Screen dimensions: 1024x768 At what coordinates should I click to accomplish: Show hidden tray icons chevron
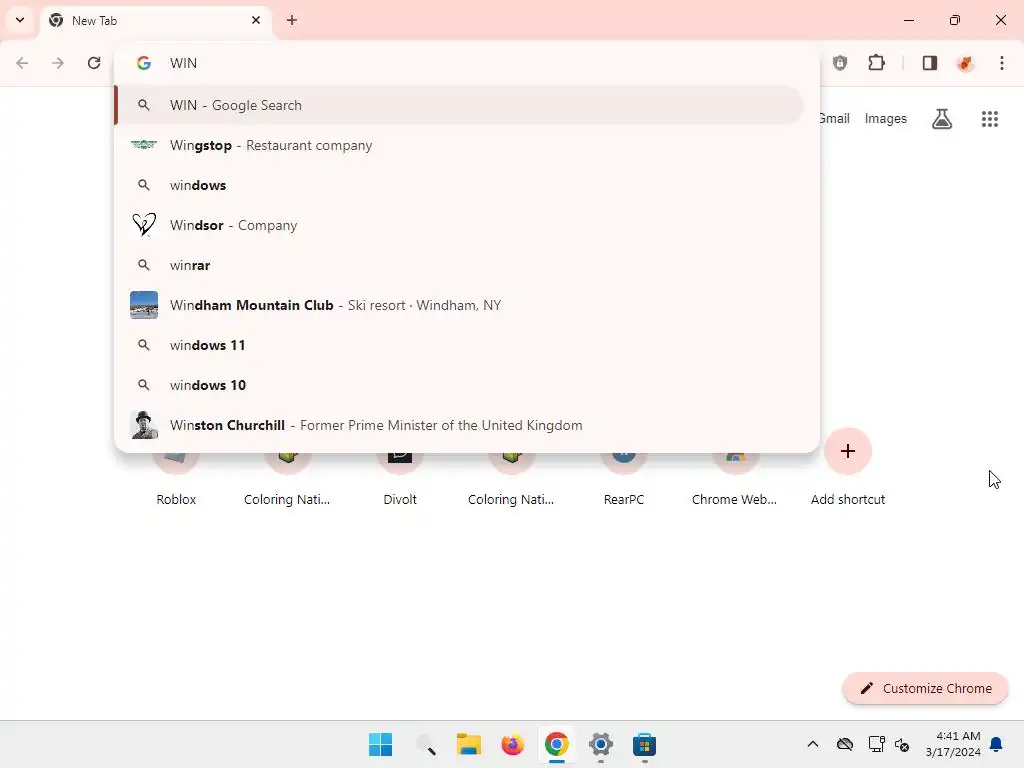812,744
